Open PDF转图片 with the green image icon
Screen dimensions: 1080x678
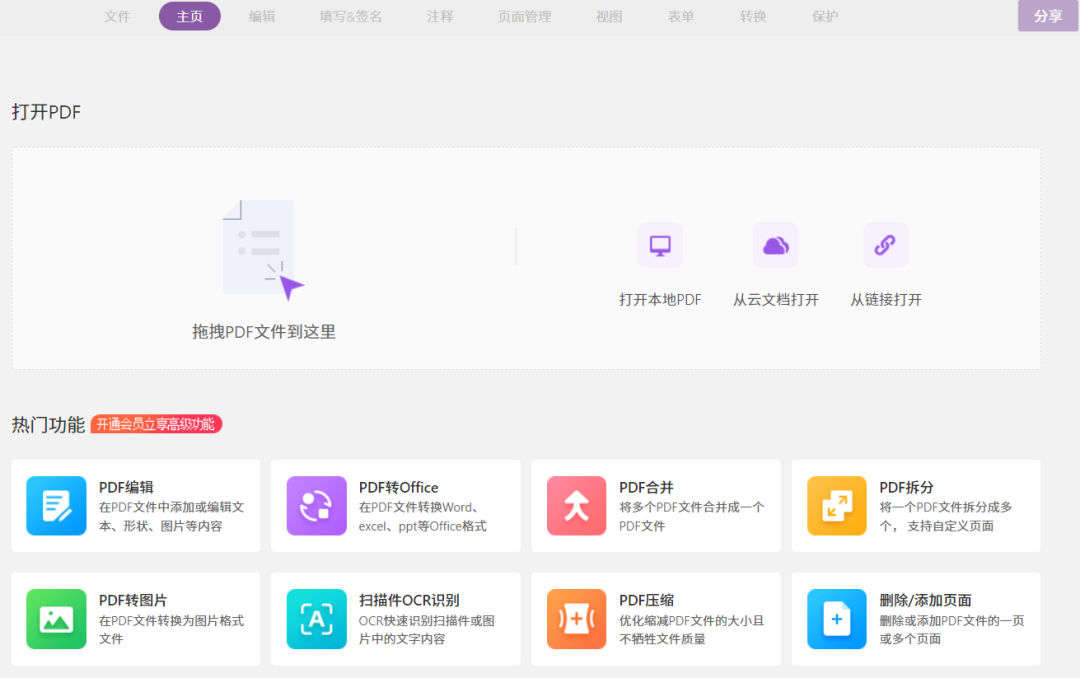pos(56,618)
